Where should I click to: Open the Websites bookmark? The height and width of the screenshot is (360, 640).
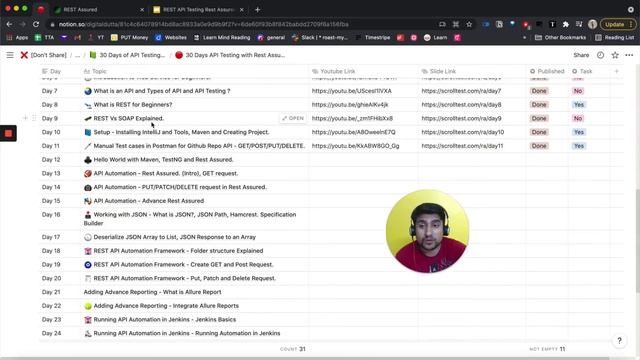[171, 38]
